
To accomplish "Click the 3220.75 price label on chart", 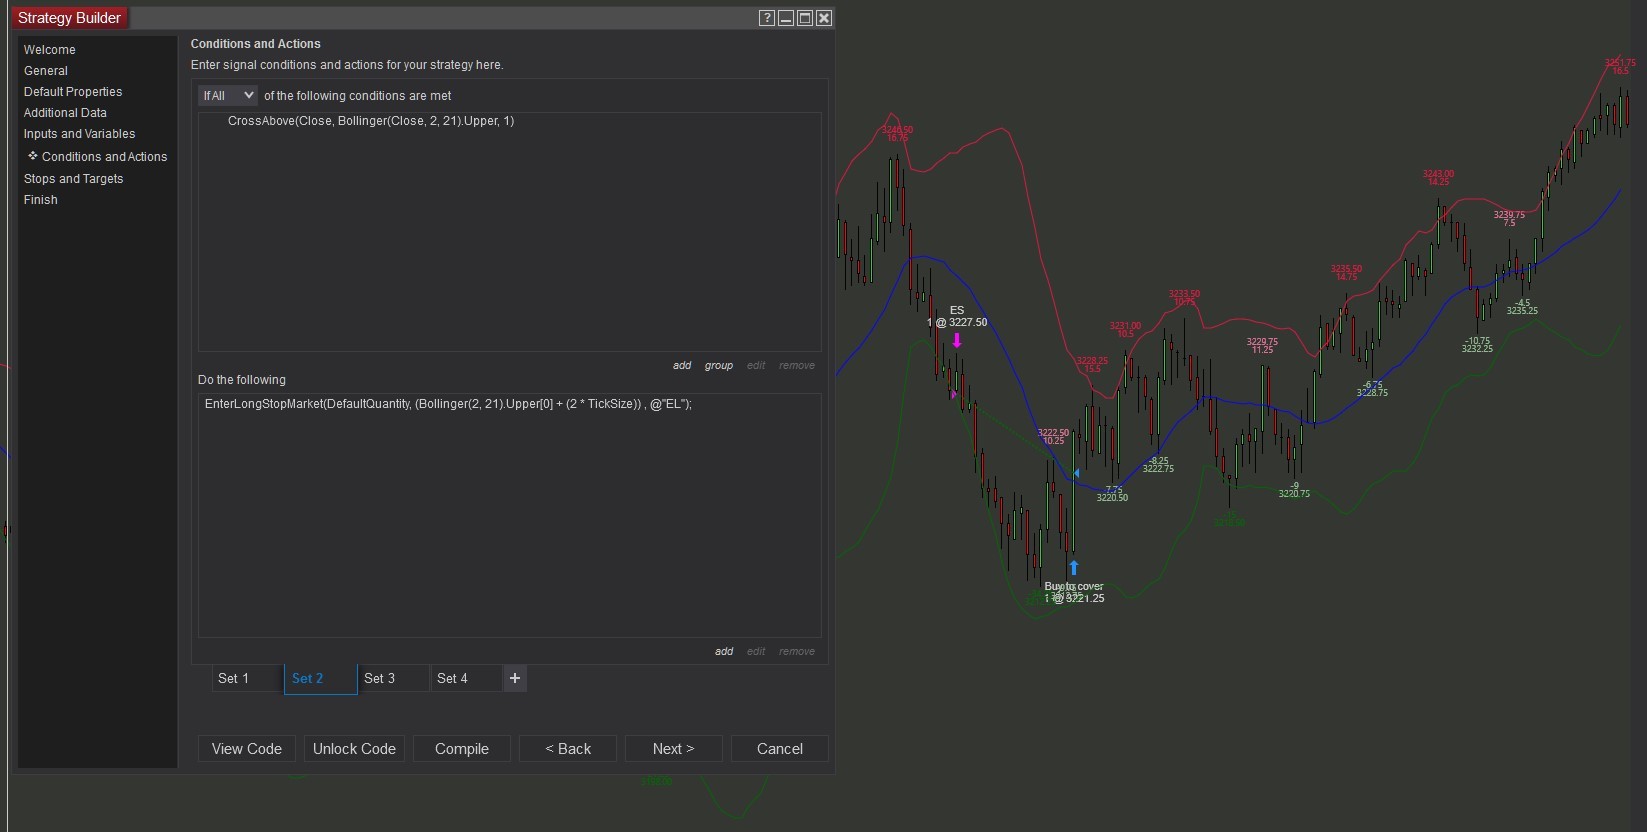I will point(1294,494).
